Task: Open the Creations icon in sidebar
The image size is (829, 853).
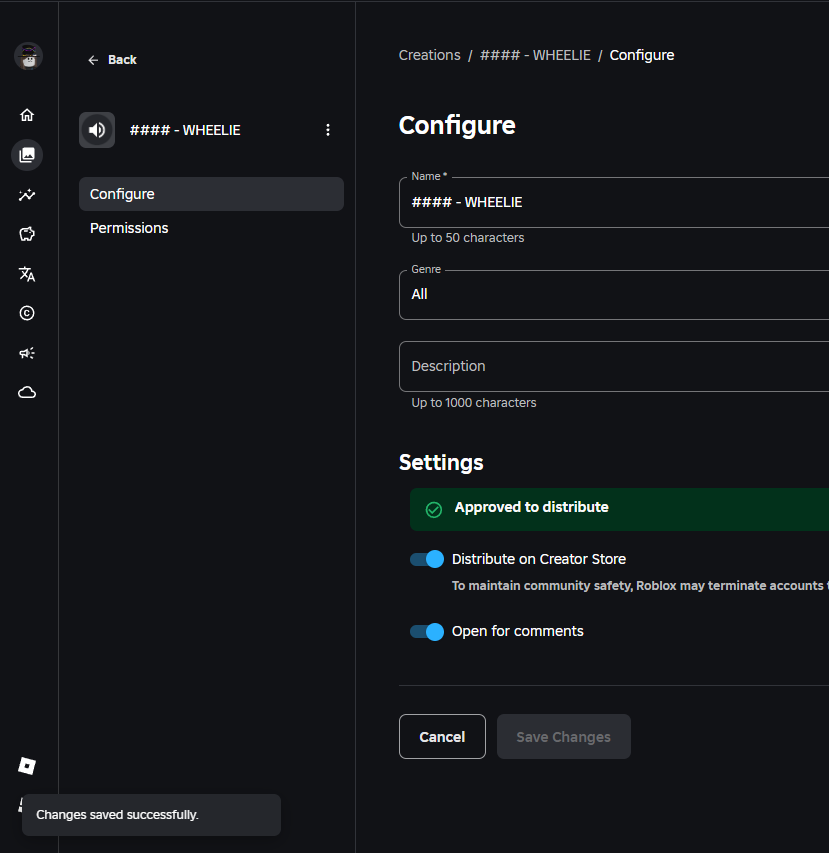Action: [27, 155]
